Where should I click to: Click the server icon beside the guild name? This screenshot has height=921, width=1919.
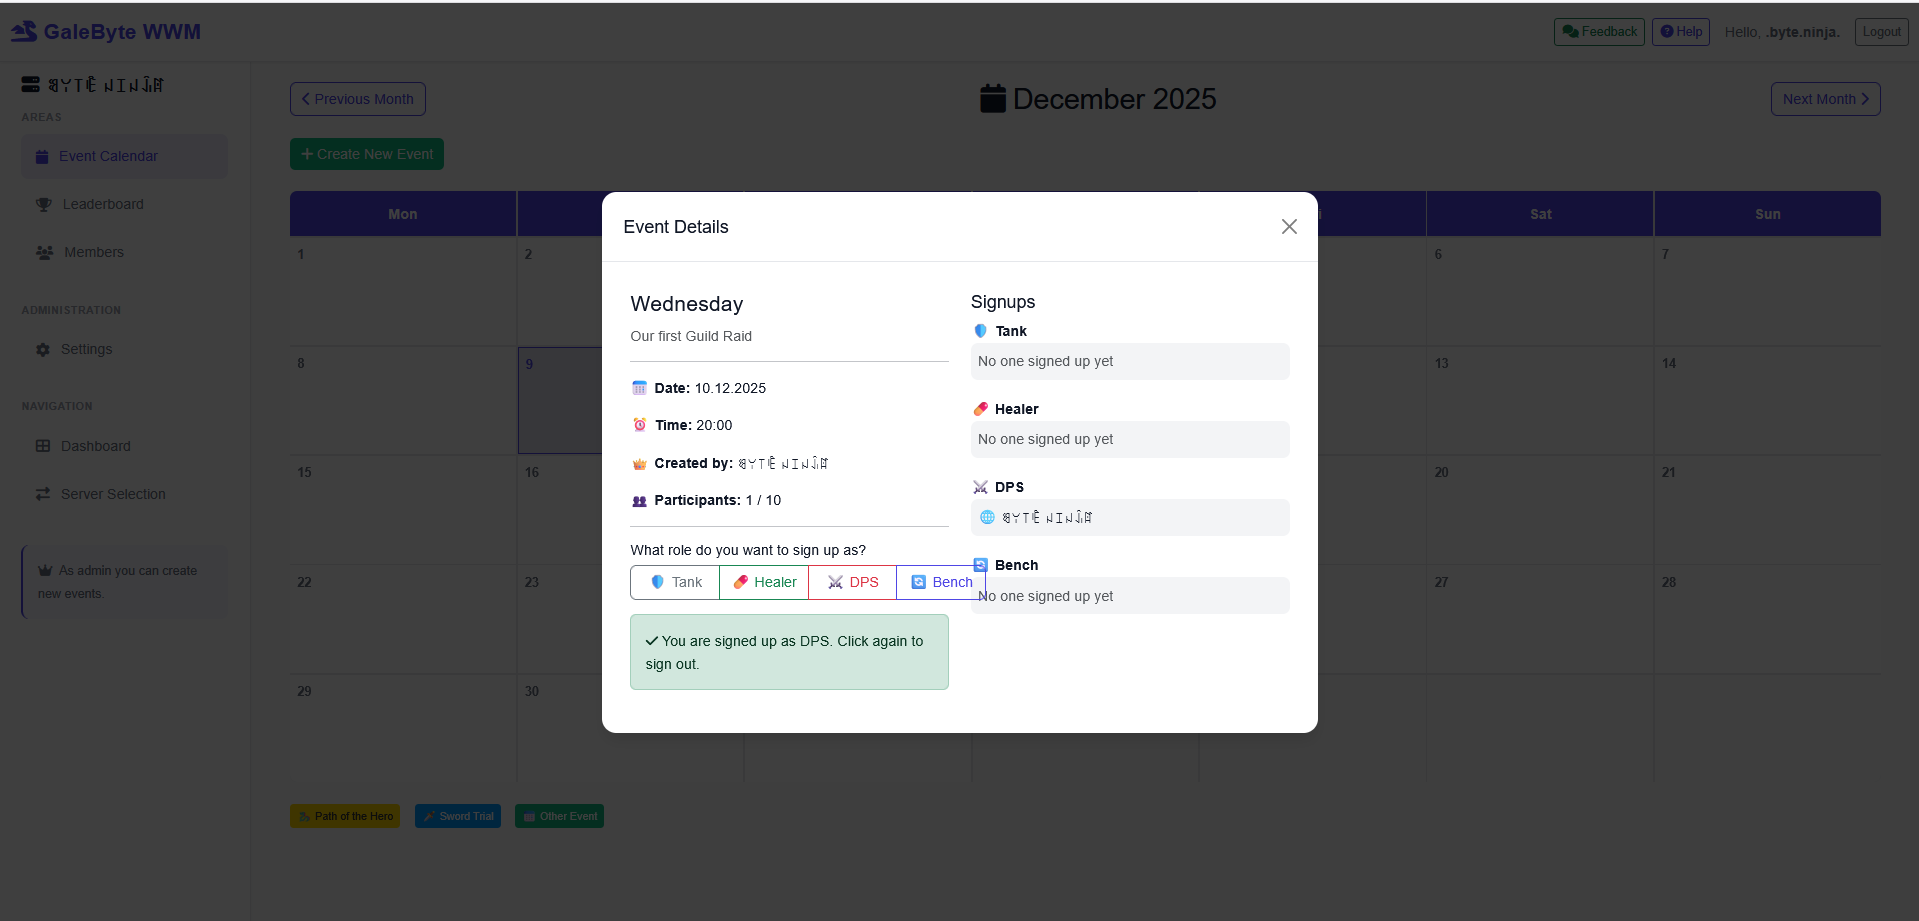click(31, 85)
